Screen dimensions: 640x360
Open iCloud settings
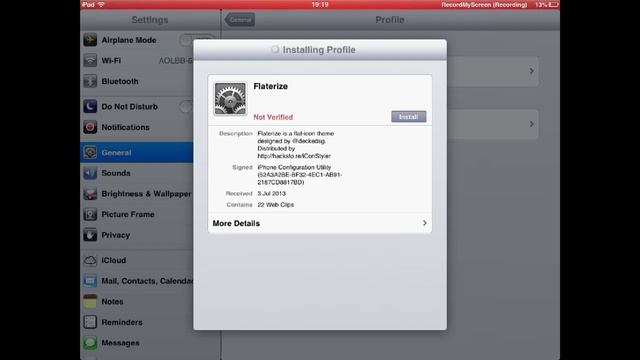point(137,260)
